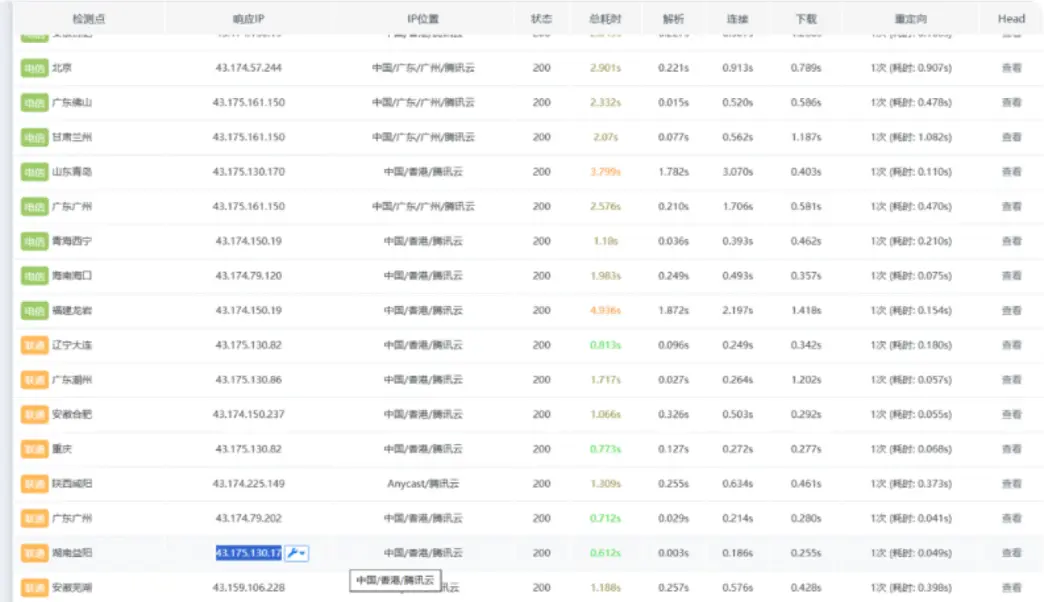The image size is (1044, 602).
Task: Open 查看 link for 安徽芜湖
Action: coord(1010,587)
